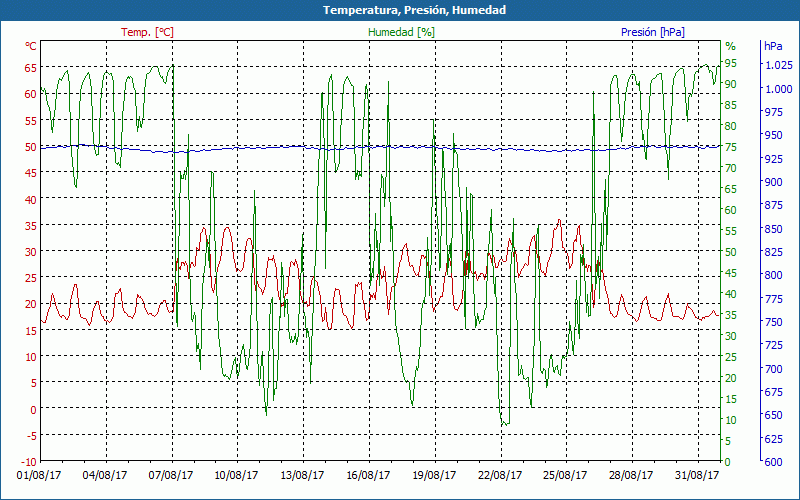The height and width of the screenshot is (500, 800).
Task: Click the green humidity axis value 35
Action: coord(731,315)
